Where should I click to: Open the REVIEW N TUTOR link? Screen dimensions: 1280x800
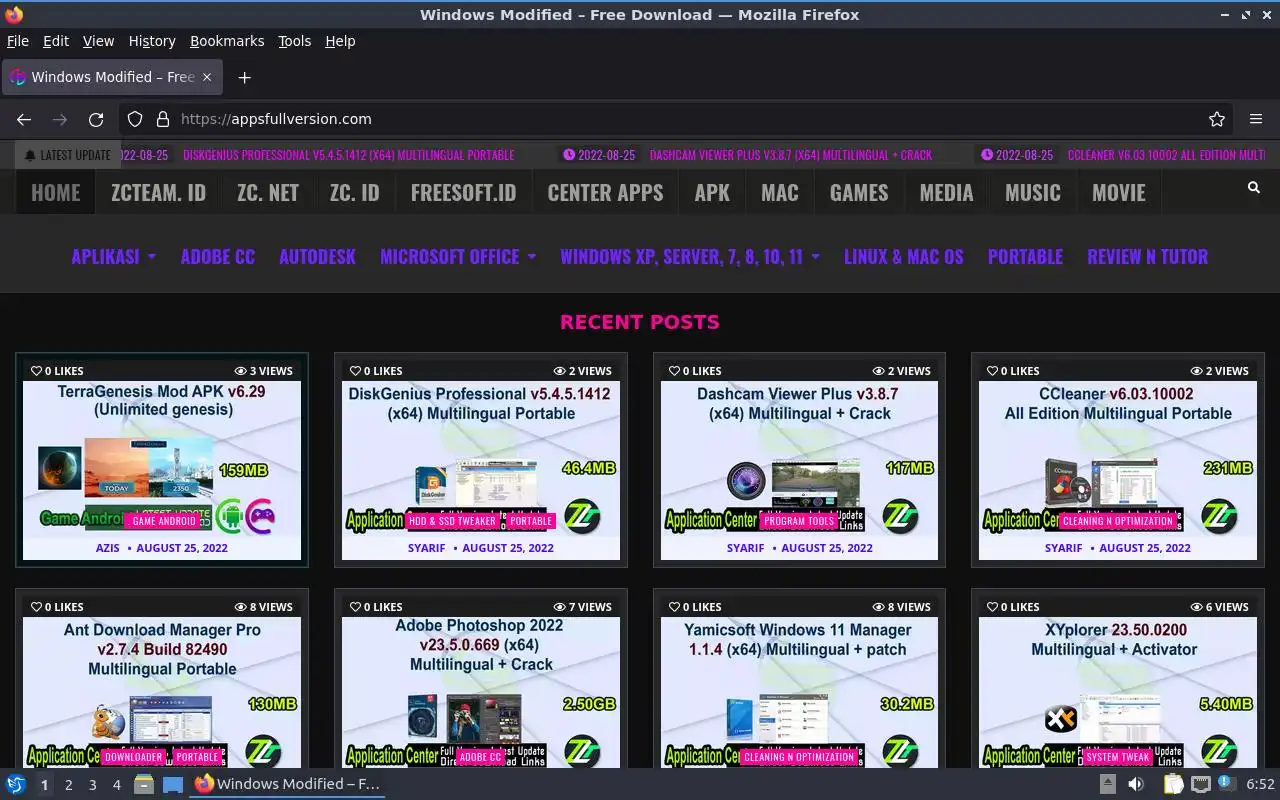[1148, 257]
